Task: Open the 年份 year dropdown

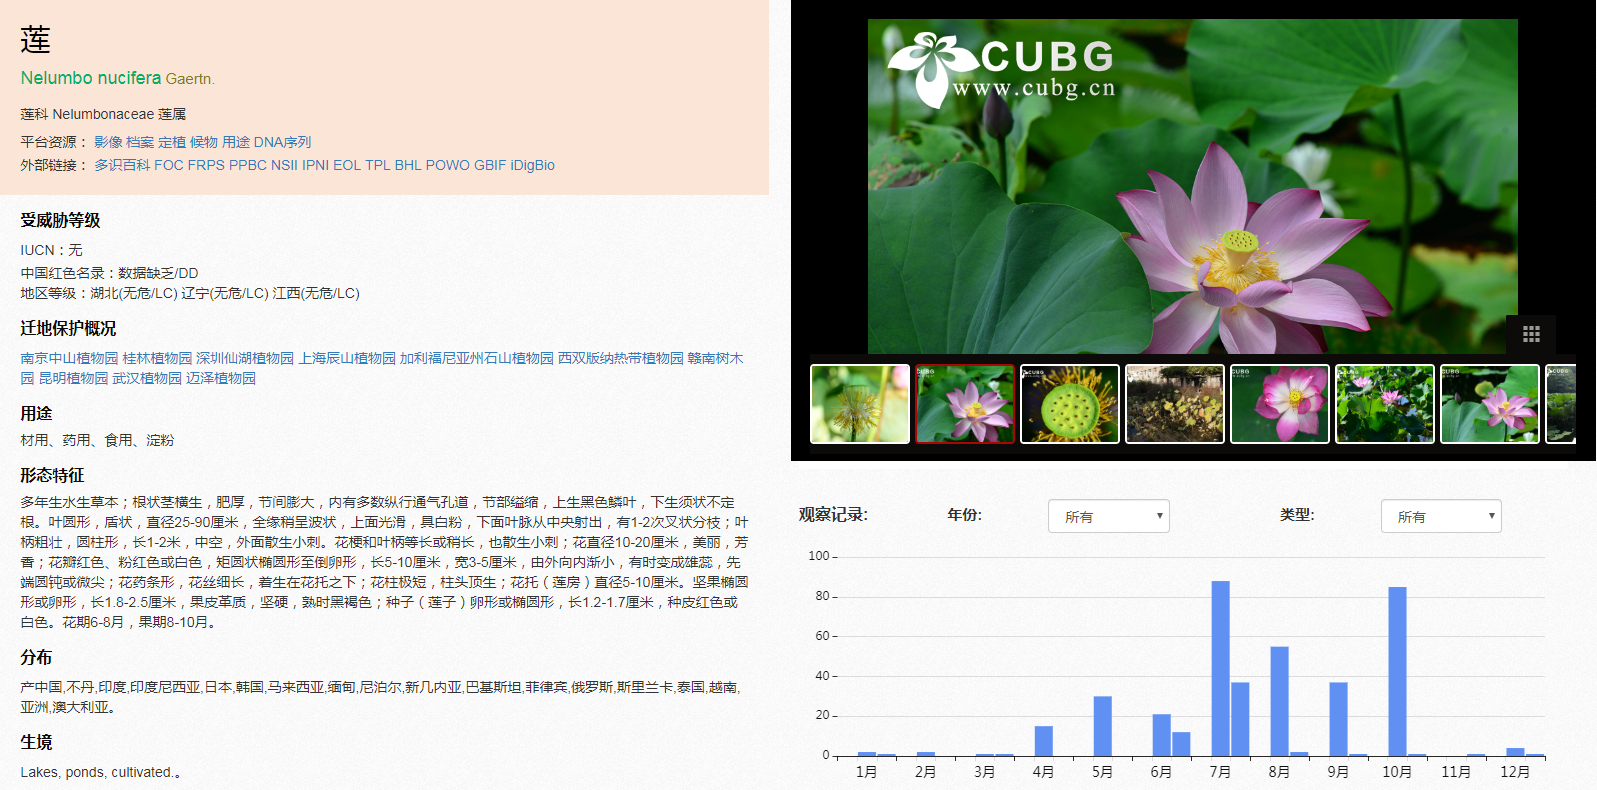Action: (x=1108, y=516)
